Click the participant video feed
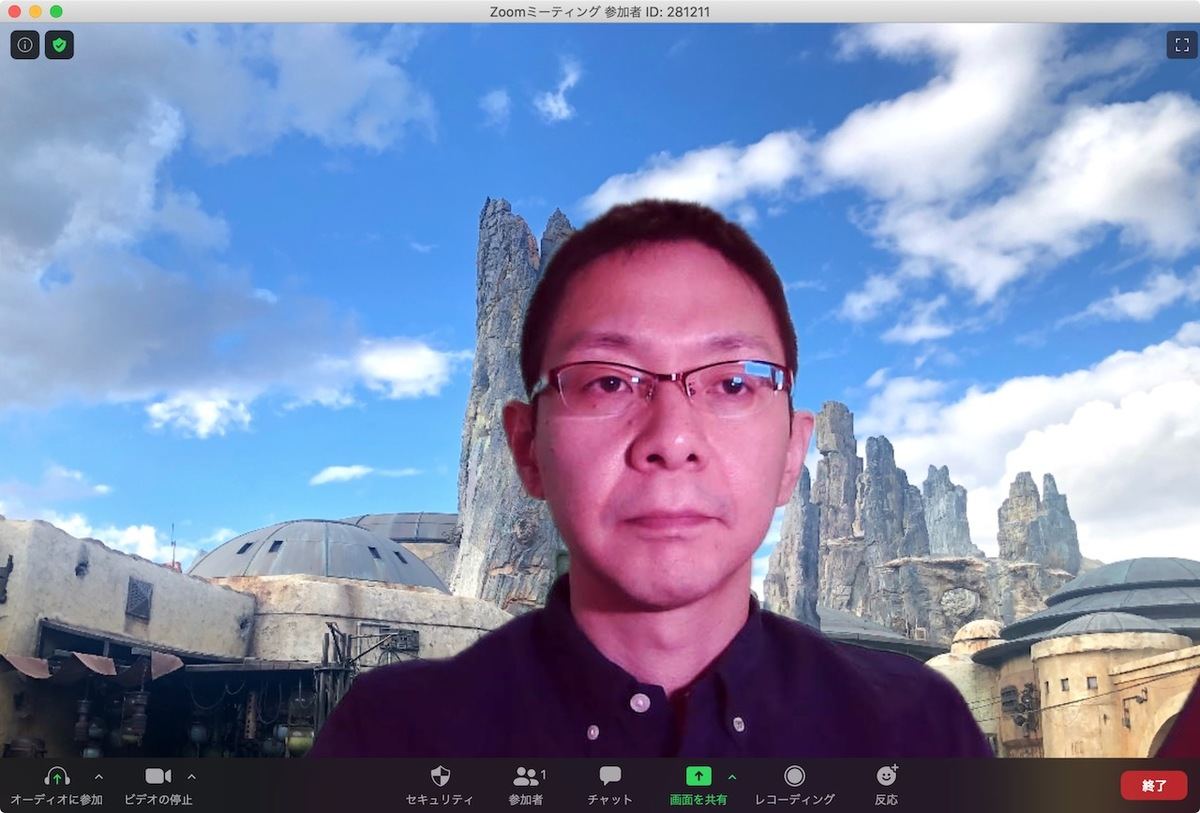This screenshot has width=1200, height=813. pyautogui.click(x=600, y=390)
